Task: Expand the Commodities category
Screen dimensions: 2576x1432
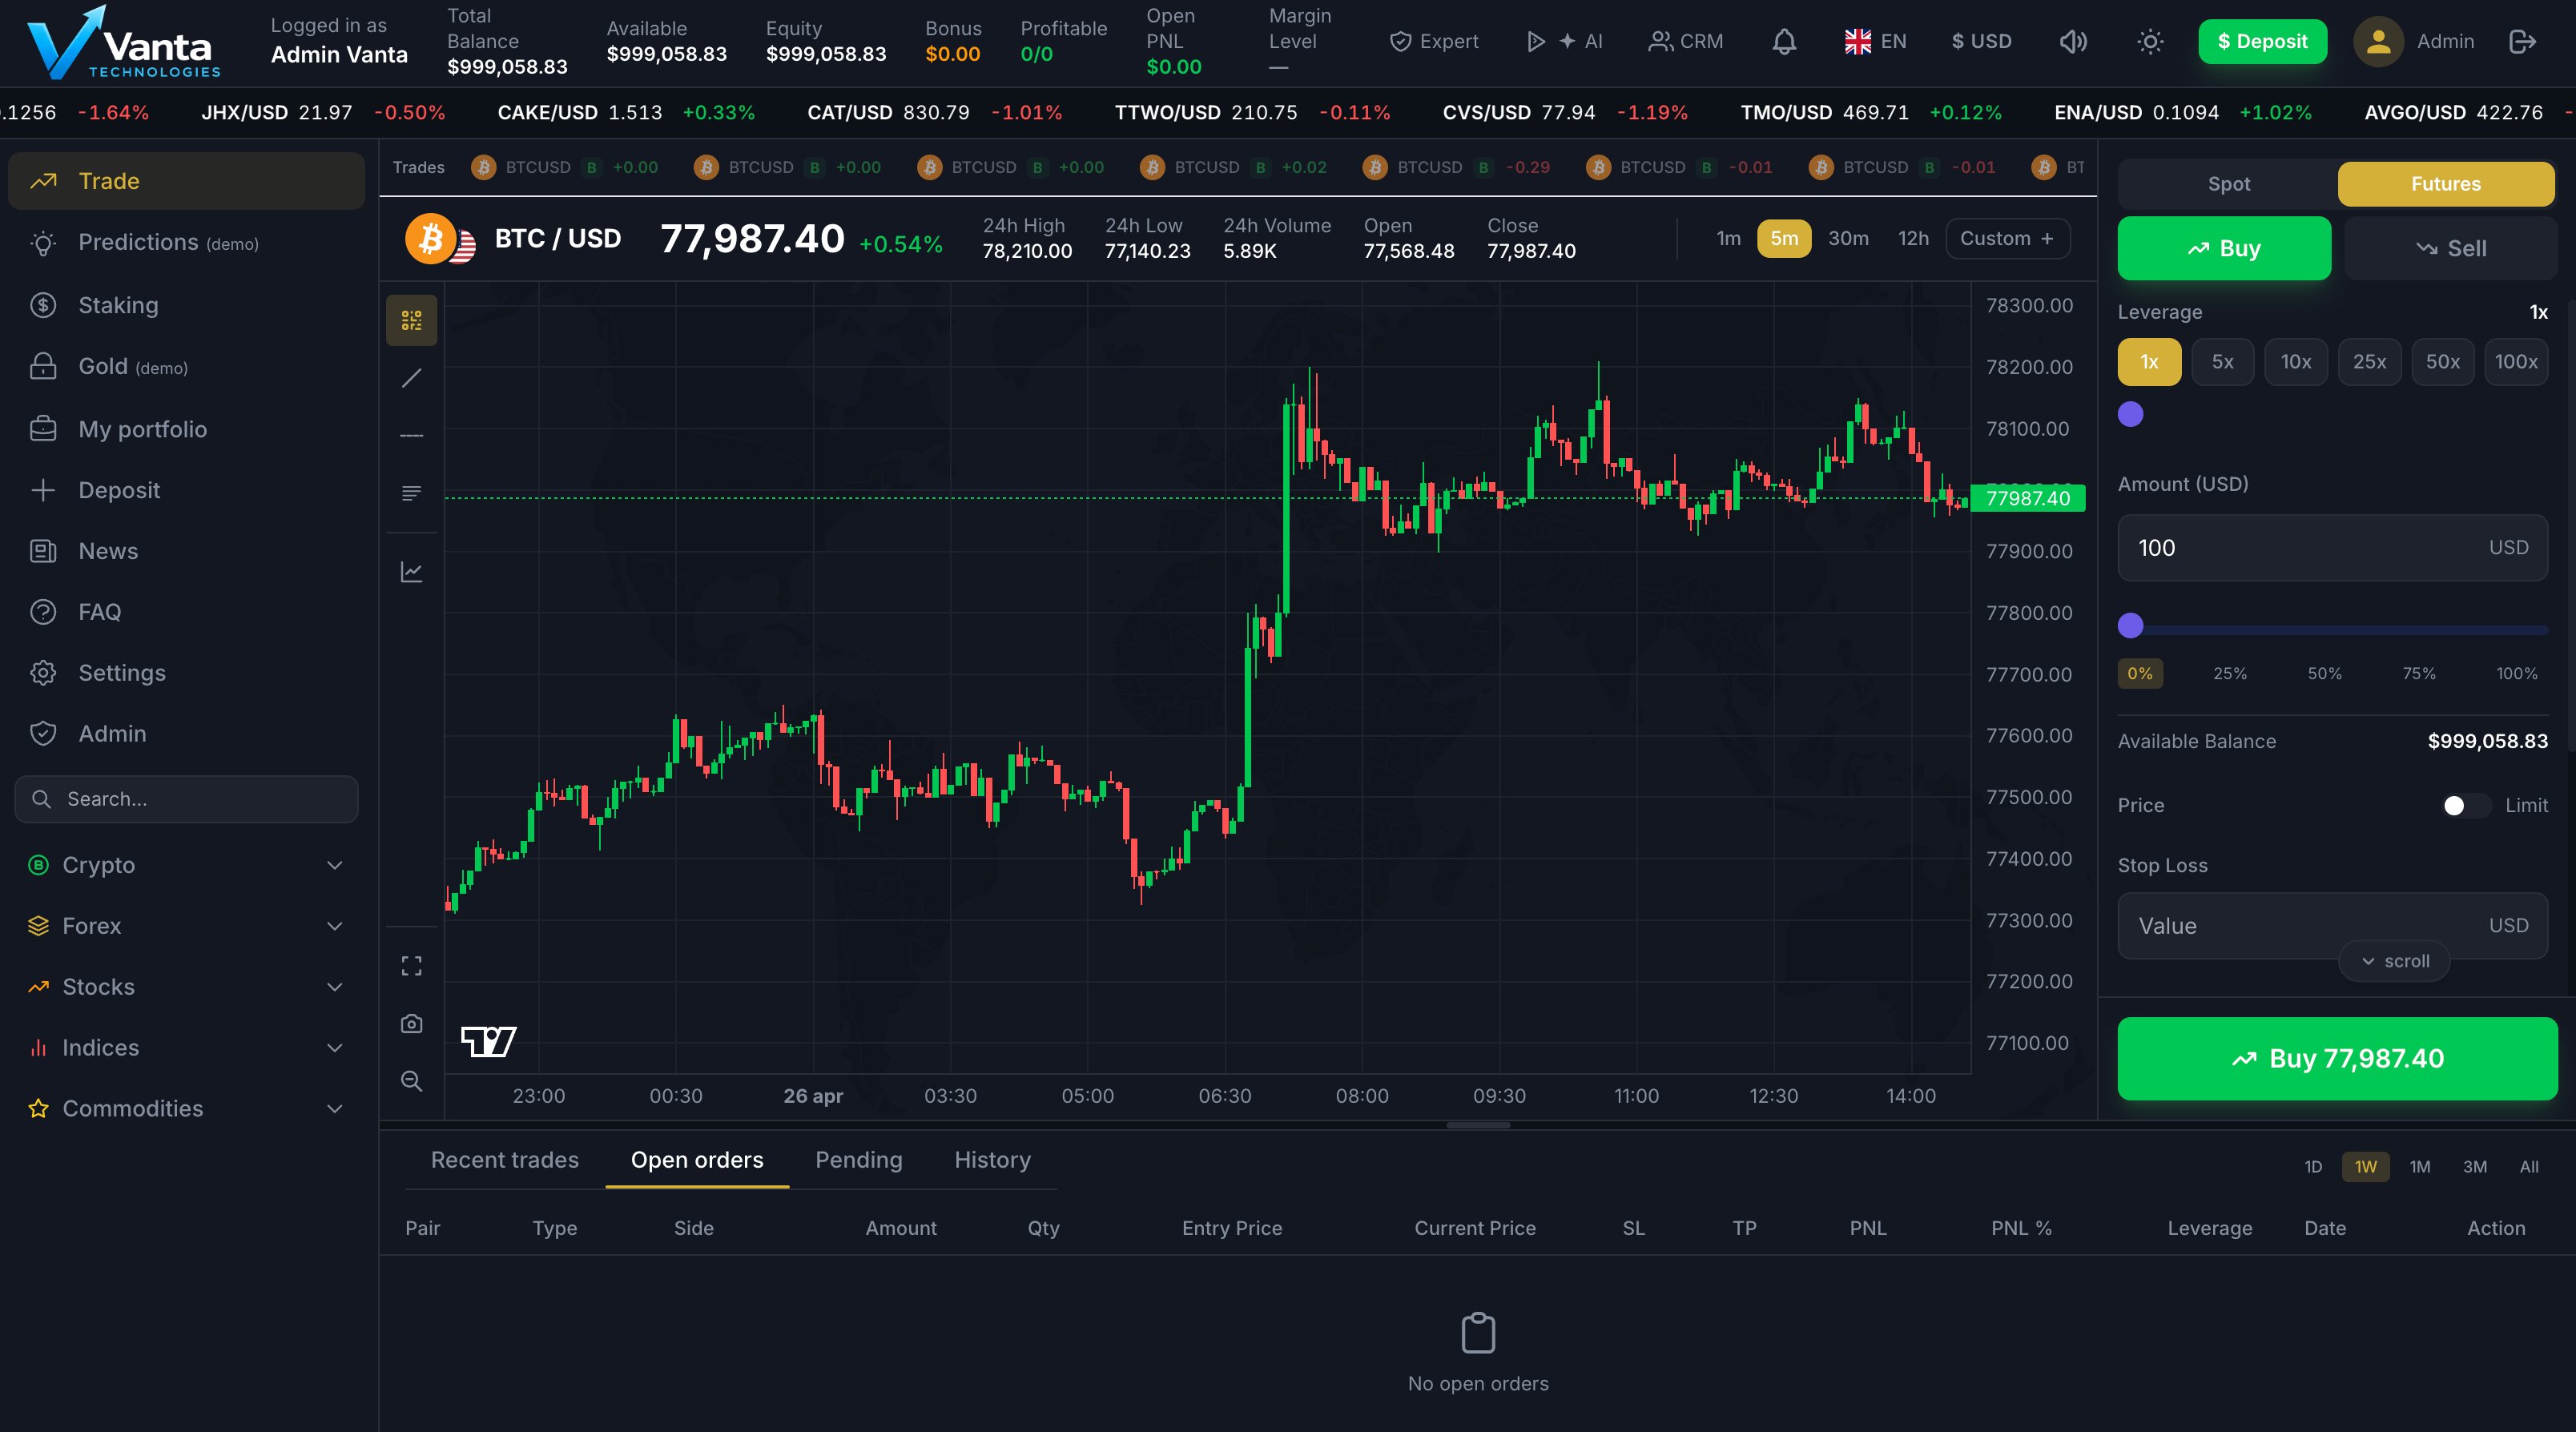Action: click(186, 1109)
